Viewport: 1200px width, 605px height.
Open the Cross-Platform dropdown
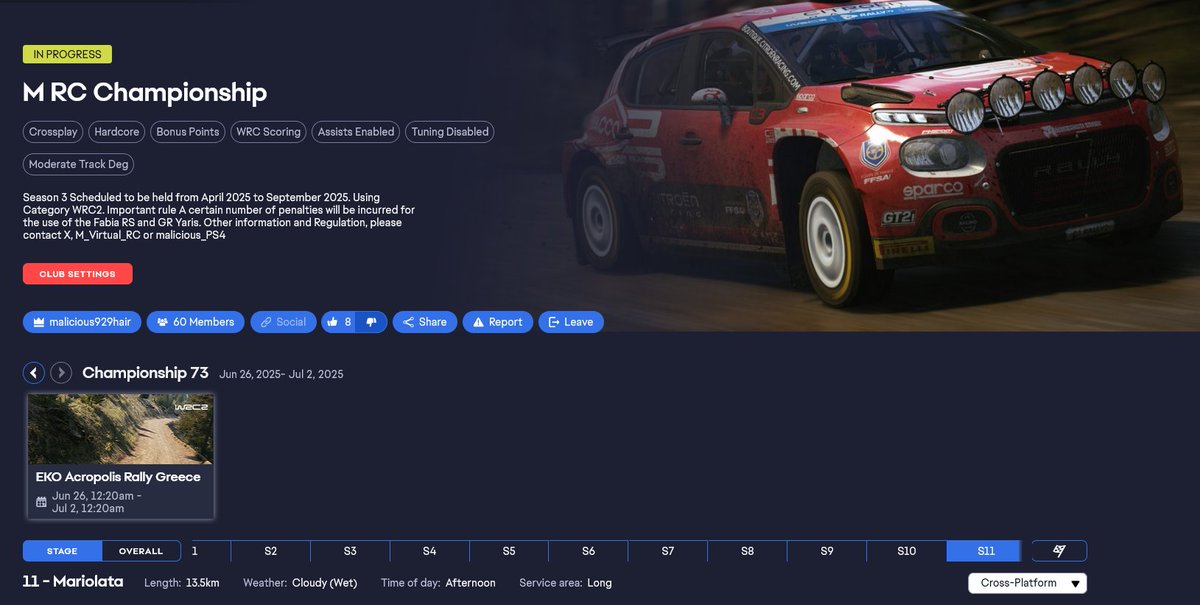1027,583
